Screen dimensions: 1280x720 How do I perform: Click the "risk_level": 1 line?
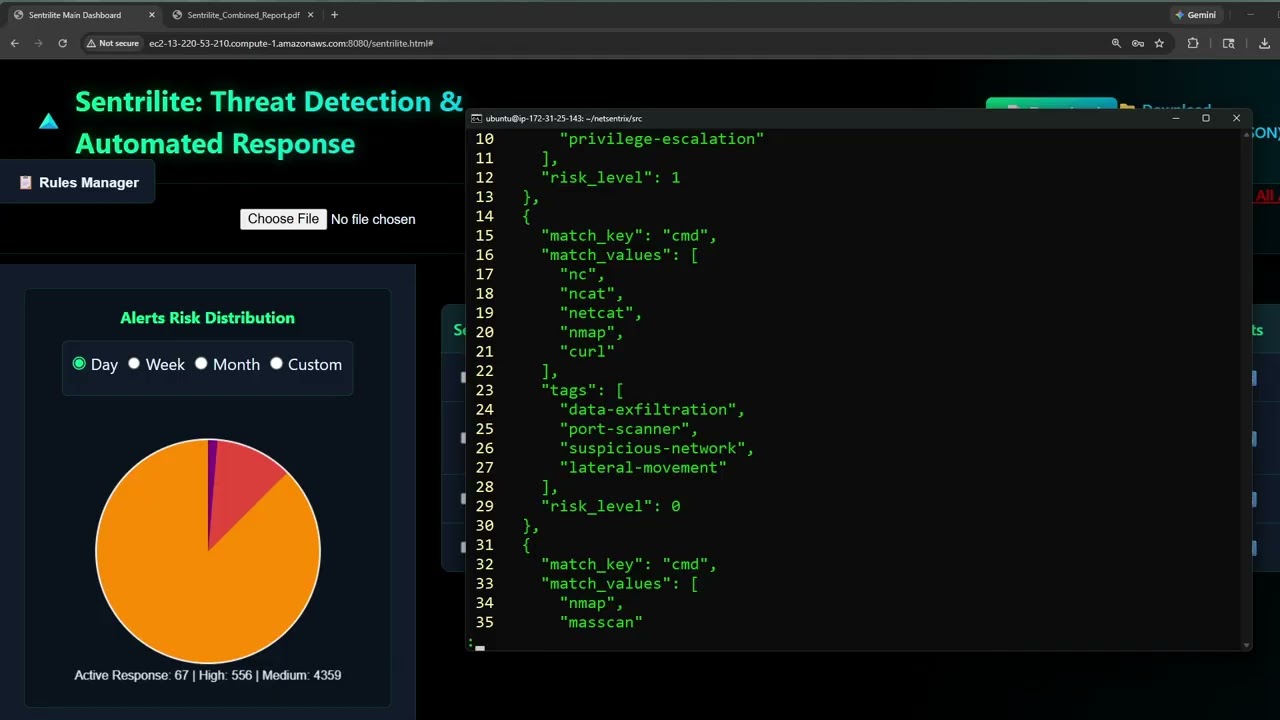tap(610, 178)
